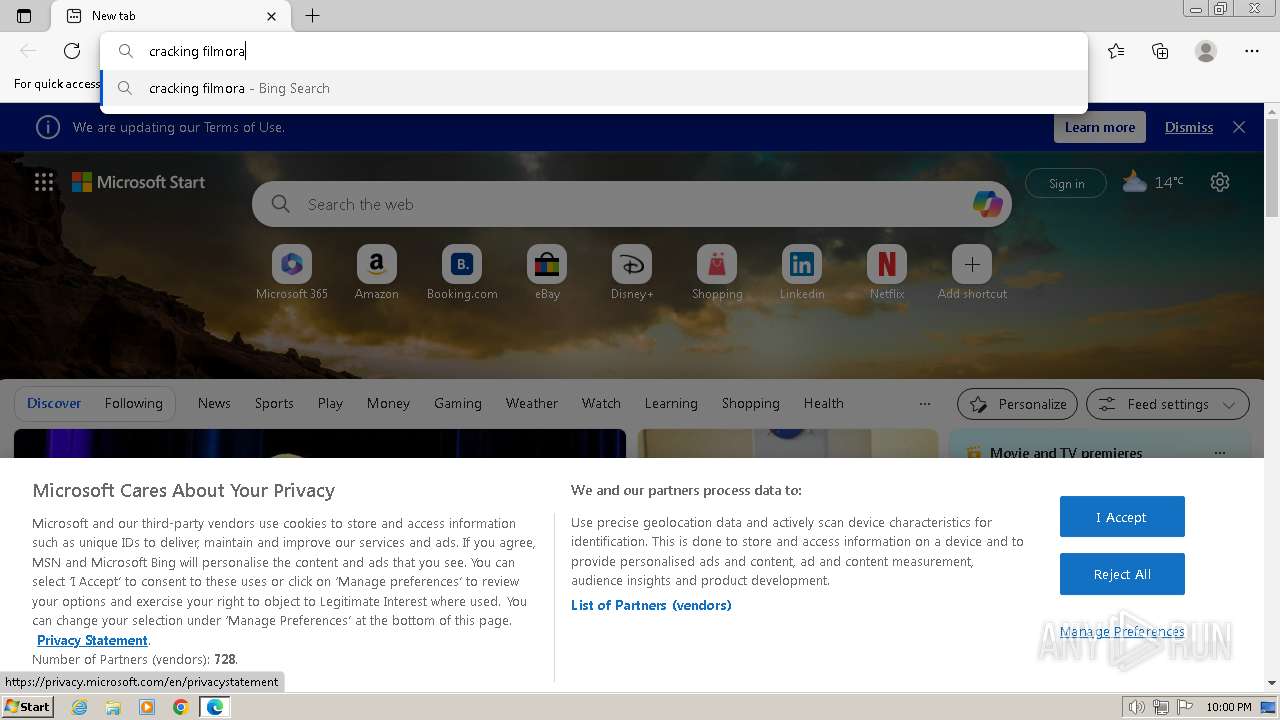Viewport: 1280px width, 720px height.
Task: Open a new tab with plus button
Action: pos(312,16)
